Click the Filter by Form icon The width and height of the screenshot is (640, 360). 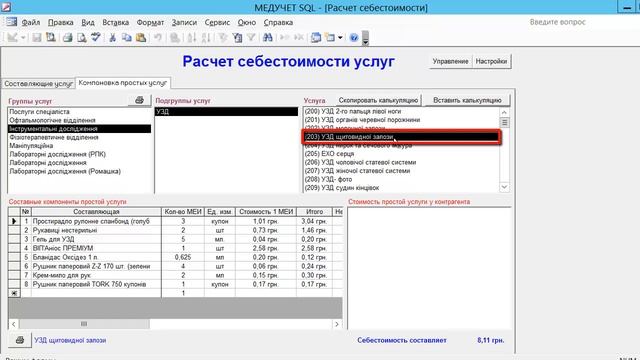pyautogui.click(x=237, y=38)
